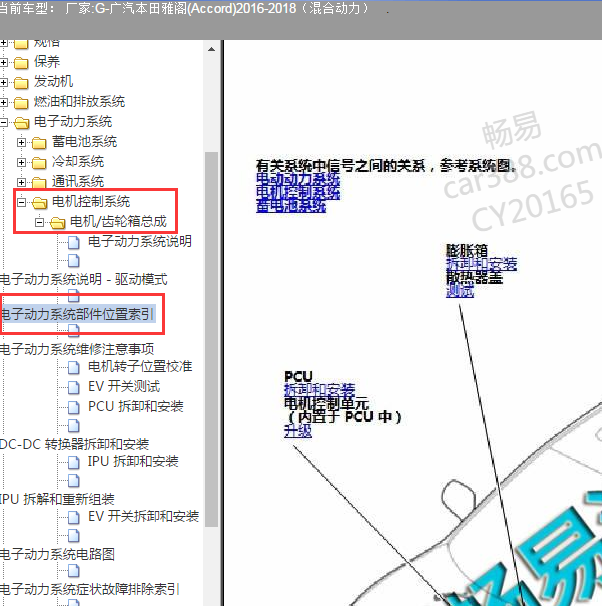Screen dimensions: 602x606
Task: Expand the 发动机 folder node
Action: point(3,82)
